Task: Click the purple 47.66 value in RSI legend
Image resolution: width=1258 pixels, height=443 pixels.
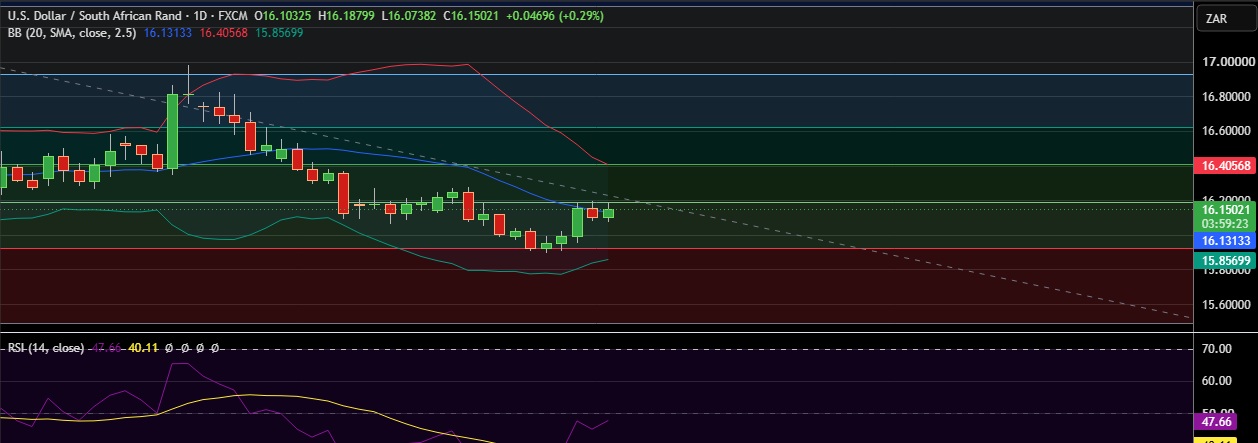Action: coord(106,348)
